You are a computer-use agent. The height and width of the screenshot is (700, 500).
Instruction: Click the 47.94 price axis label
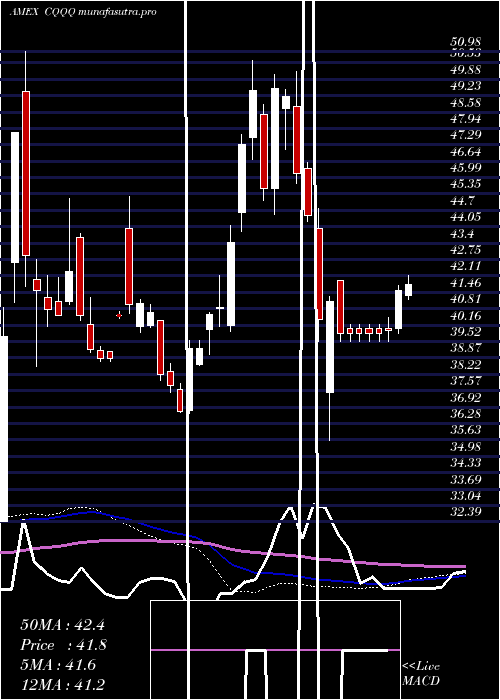click(x=466, y=119)
